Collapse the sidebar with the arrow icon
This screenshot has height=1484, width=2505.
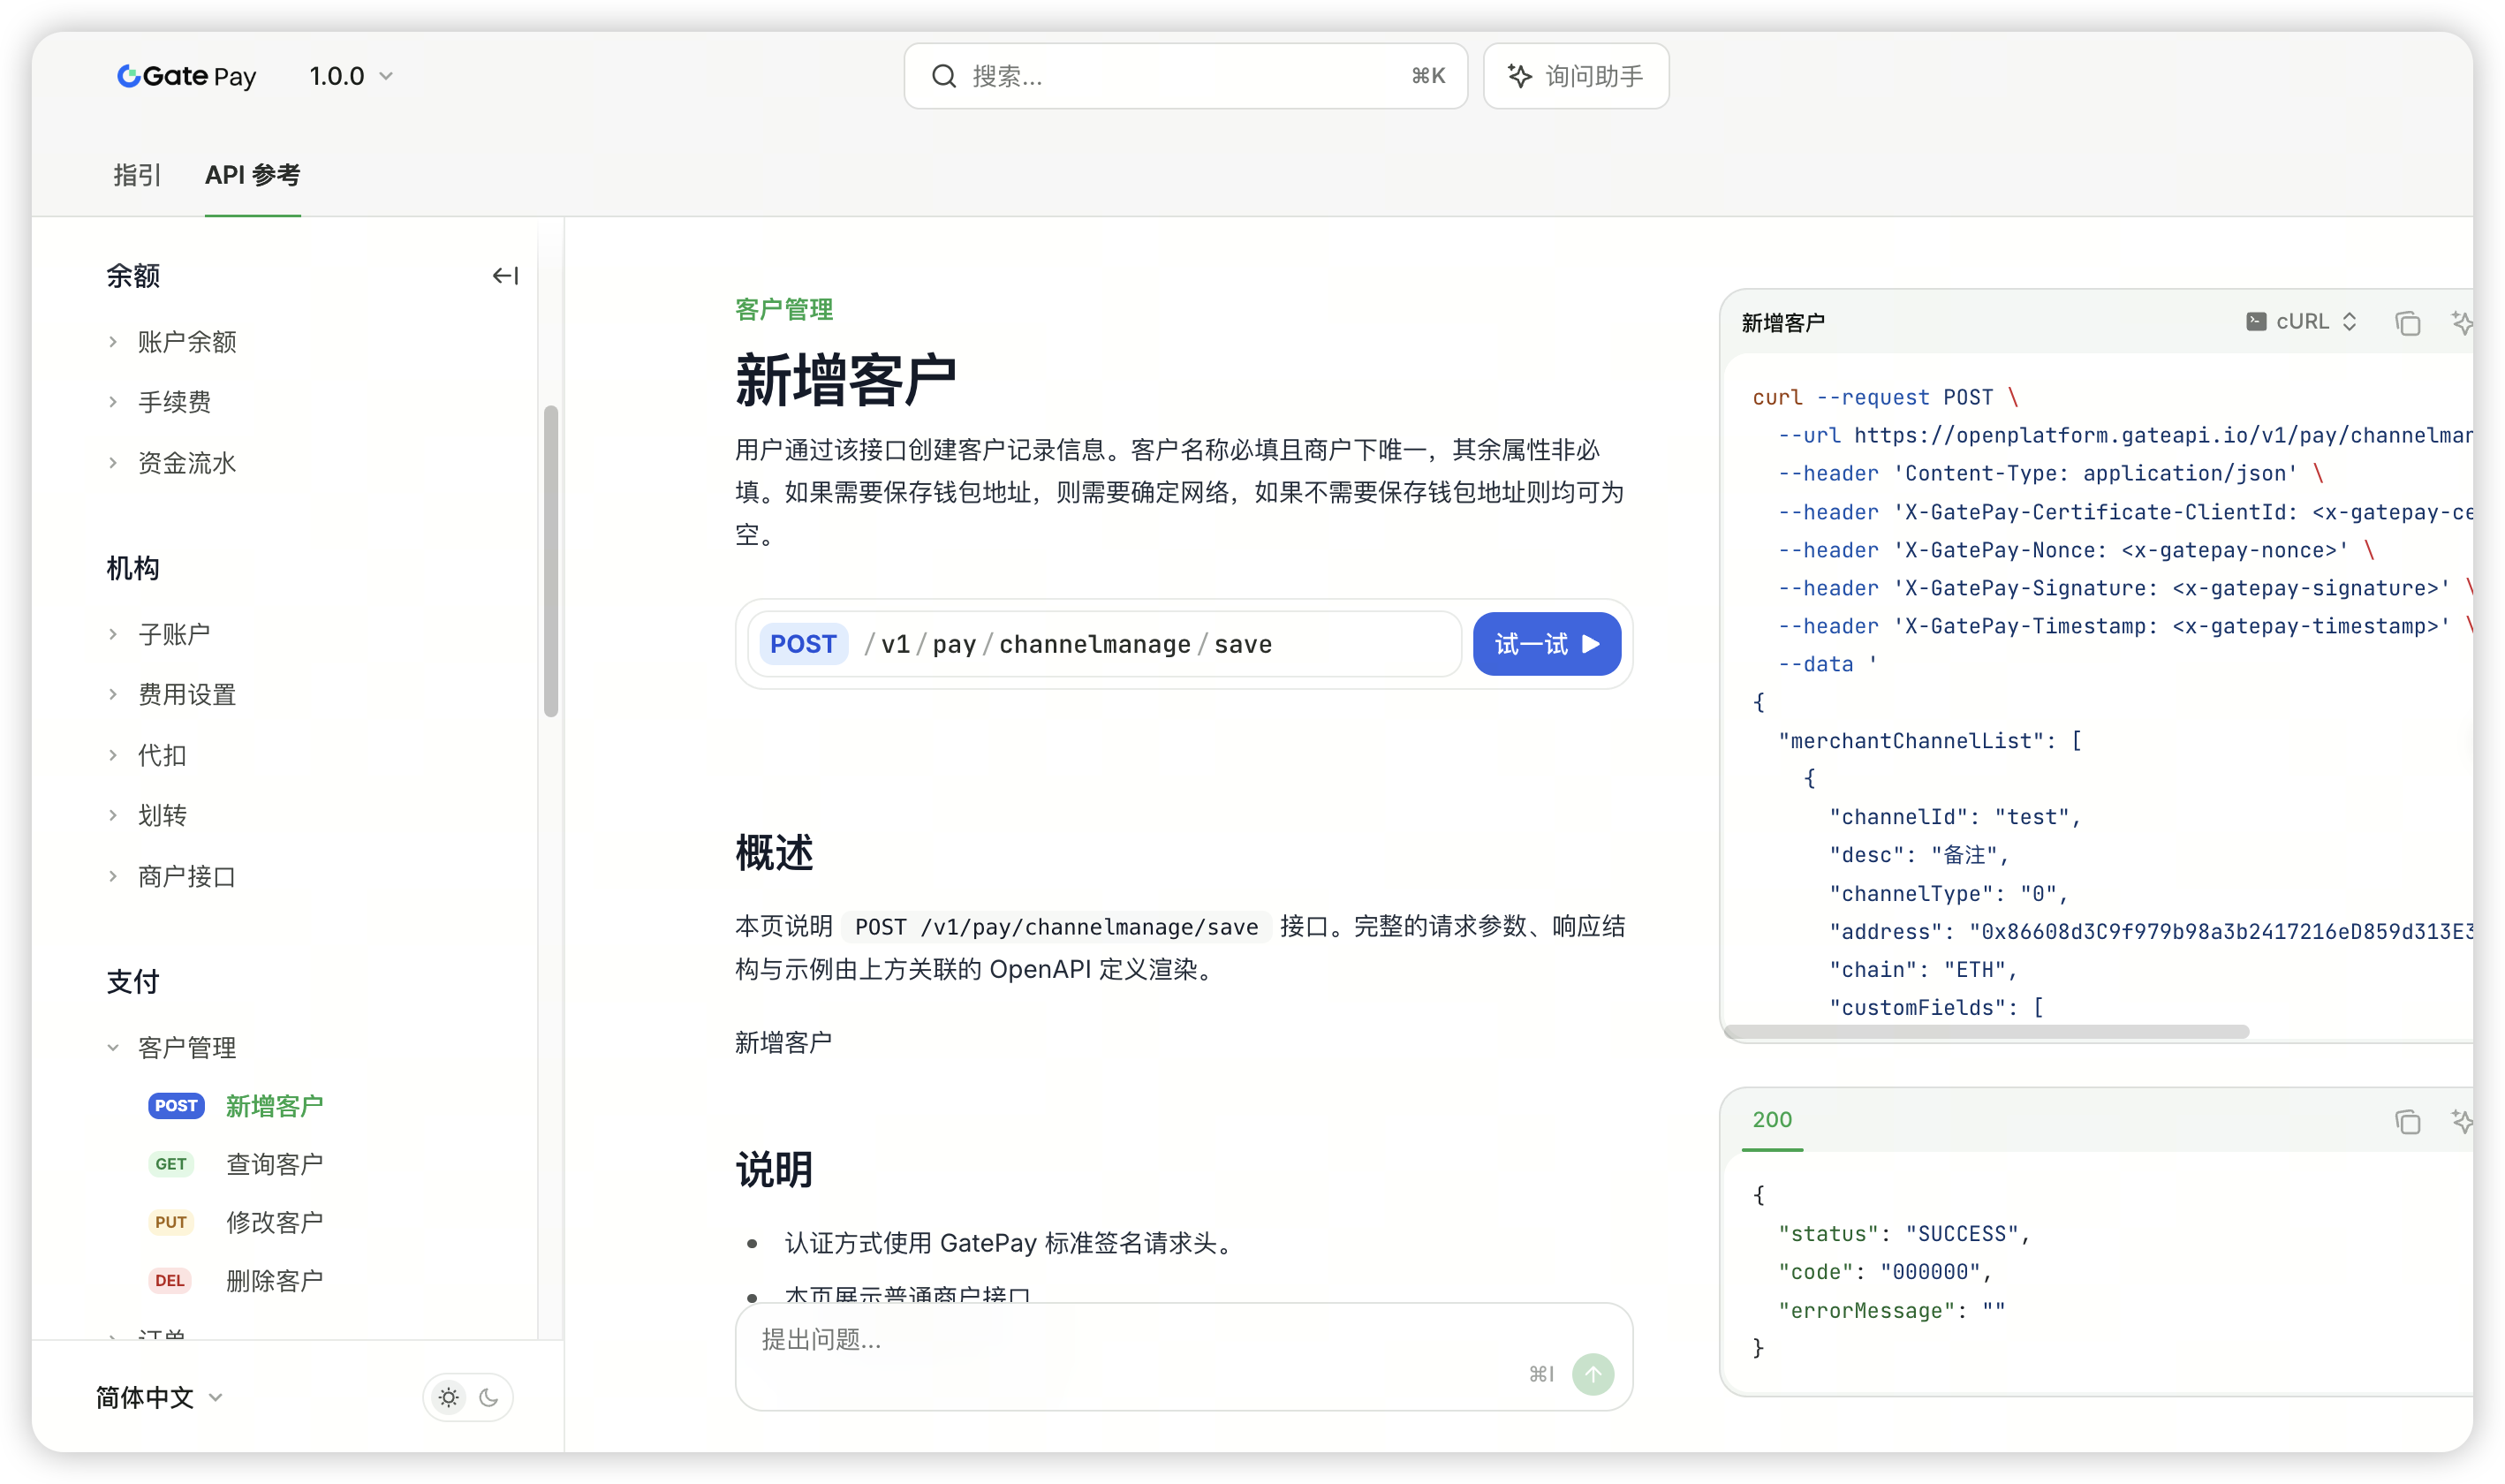tap(505, 276)
